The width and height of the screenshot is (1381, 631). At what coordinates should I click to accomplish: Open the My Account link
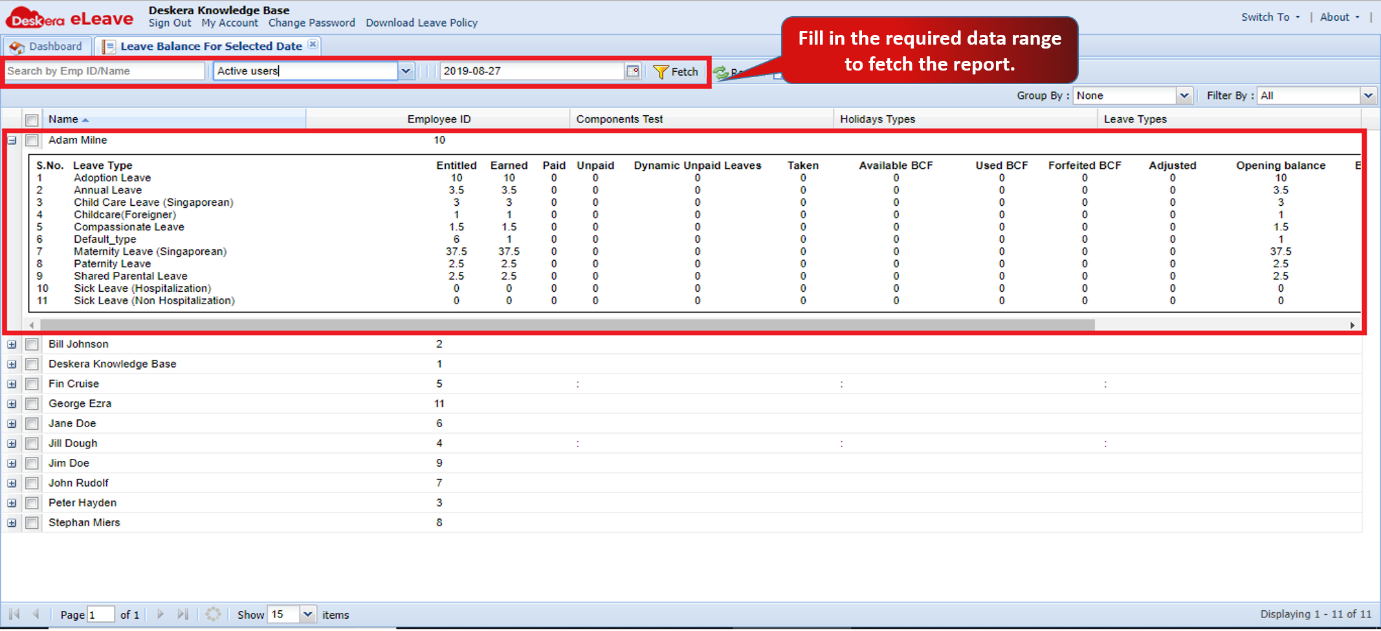(x=229, y=23)
